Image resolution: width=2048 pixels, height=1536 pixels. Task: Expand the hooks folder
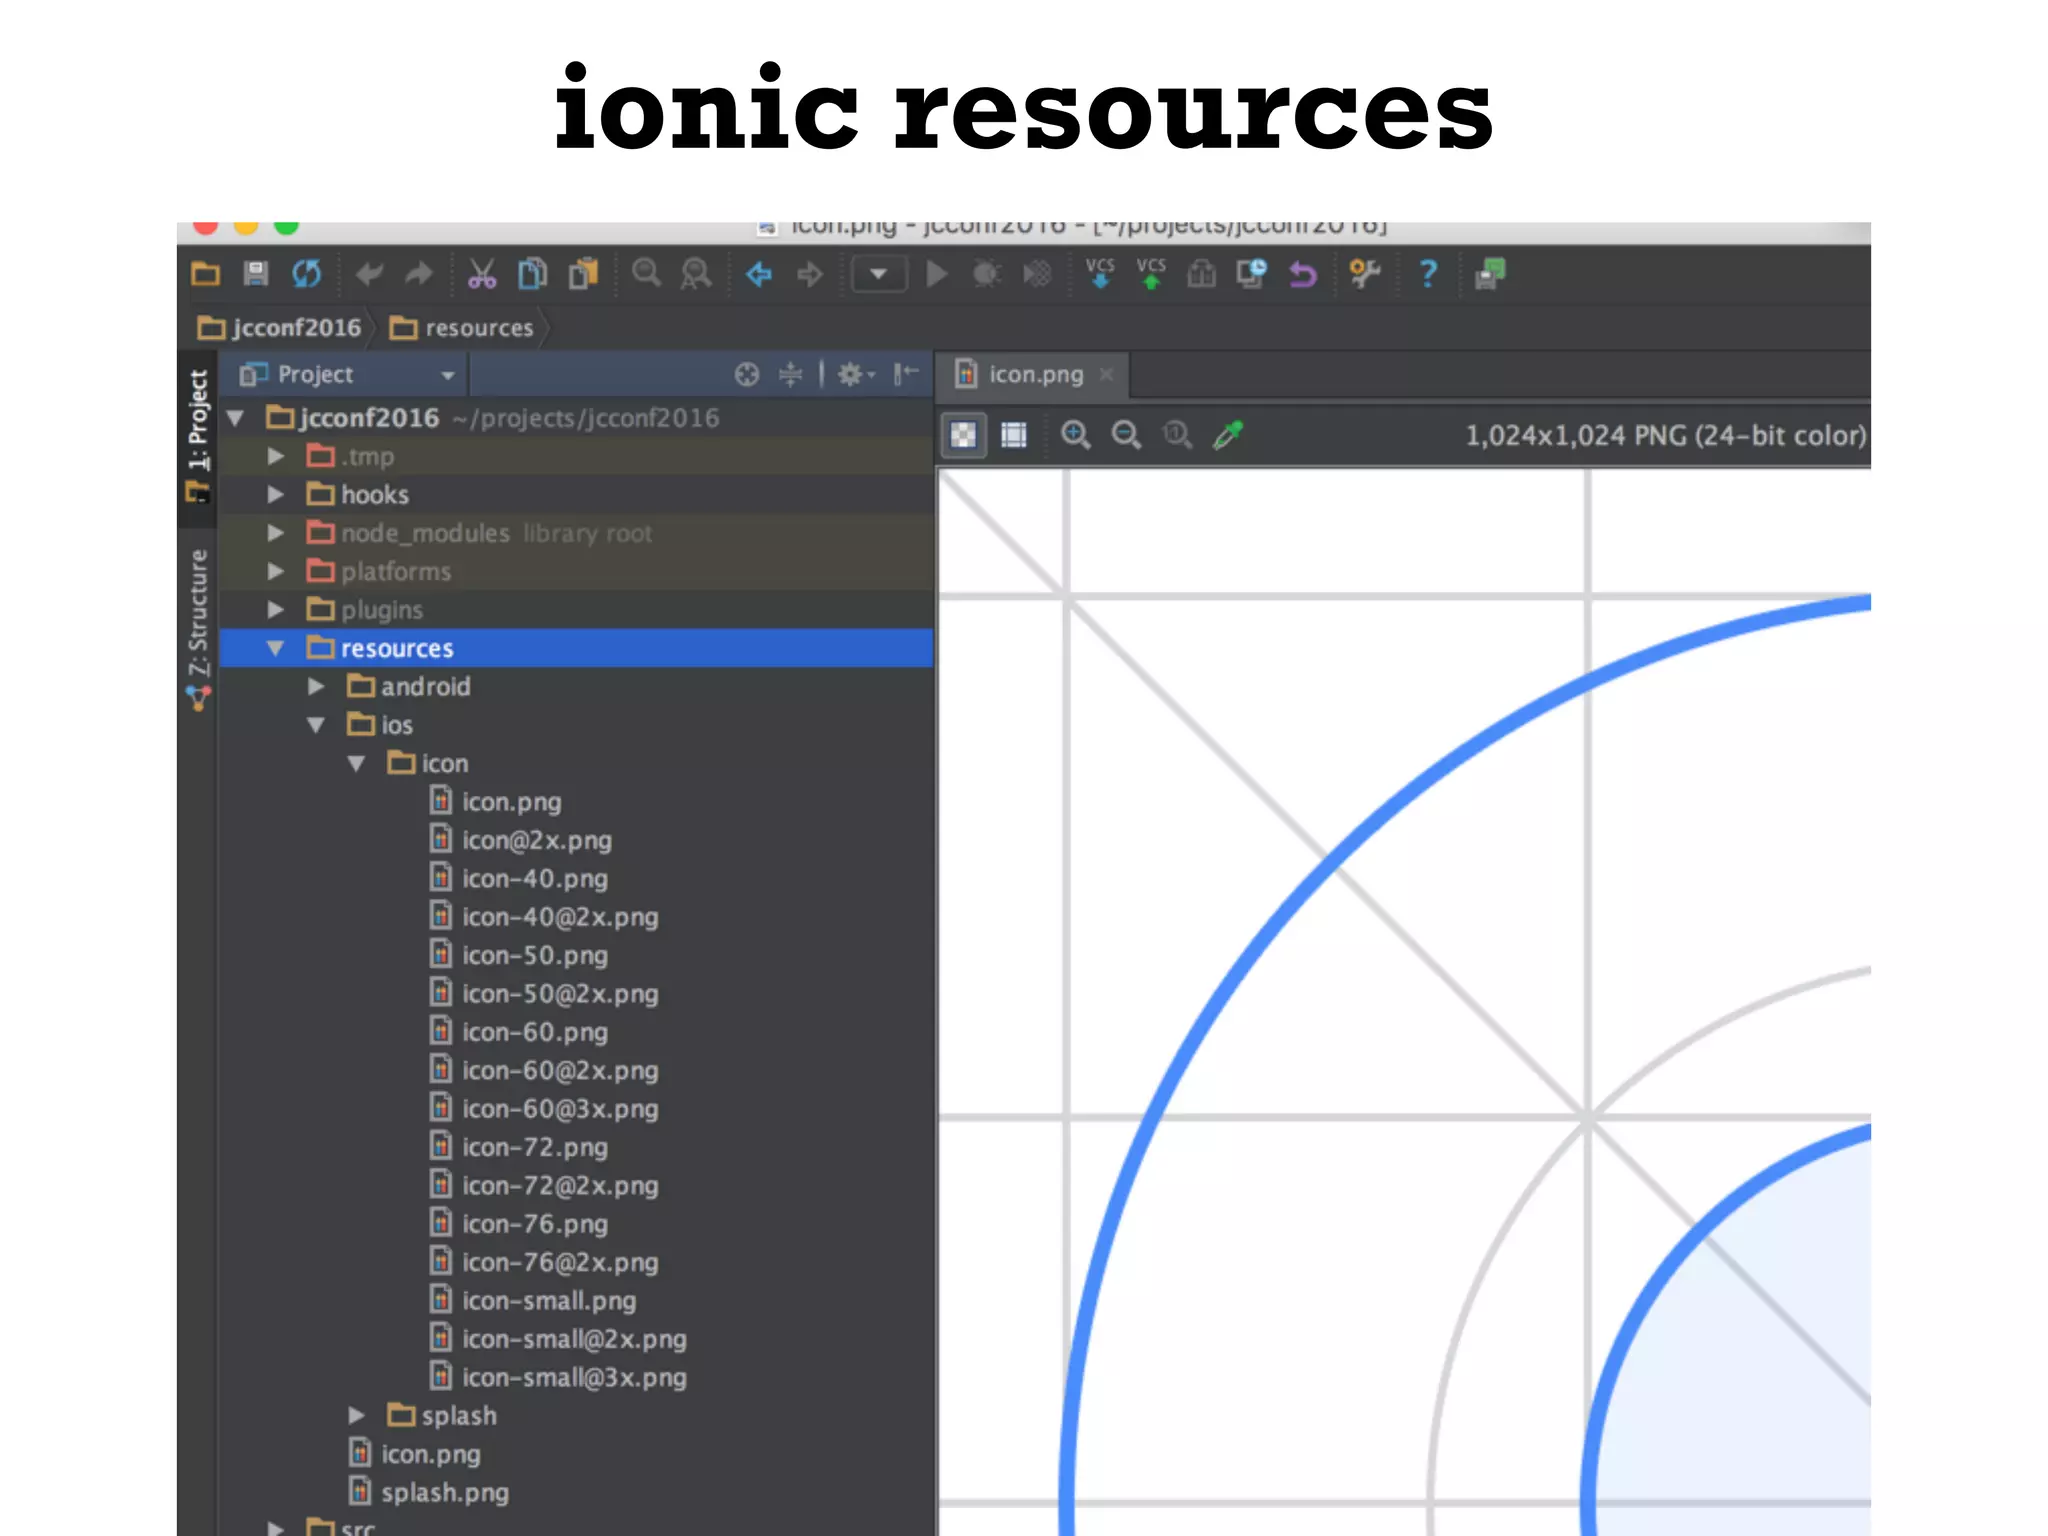276,494
